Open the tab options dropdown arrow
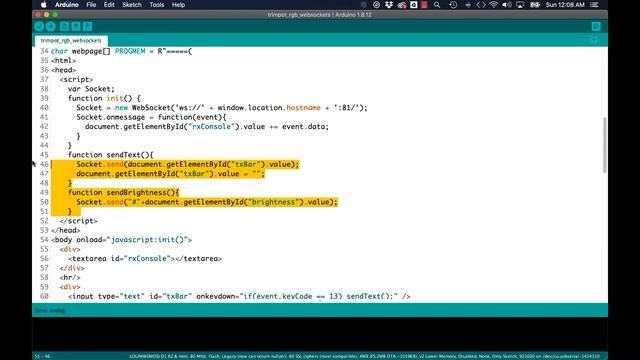 pyautogui.click(x=594, y=40)
